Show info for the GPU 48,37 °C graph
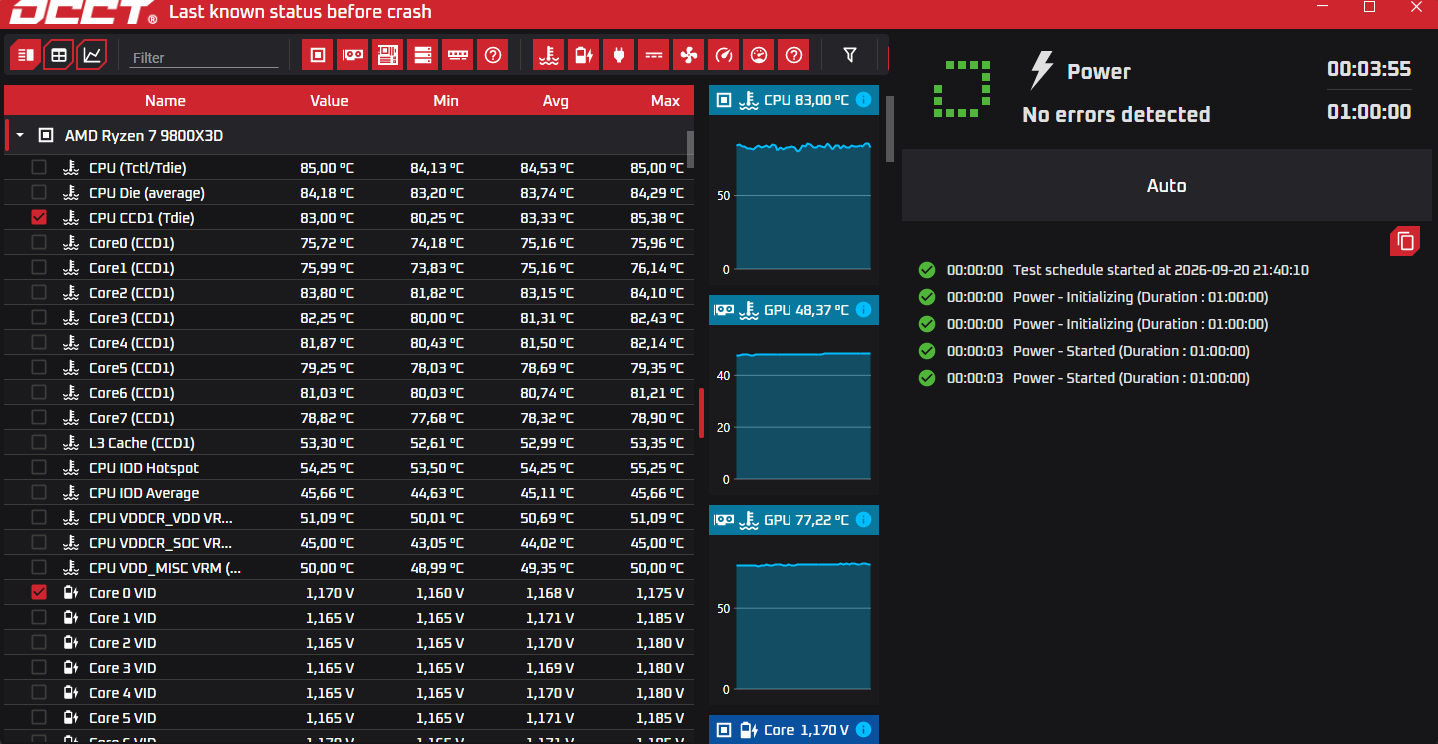1438x744 pixels. 863,310
